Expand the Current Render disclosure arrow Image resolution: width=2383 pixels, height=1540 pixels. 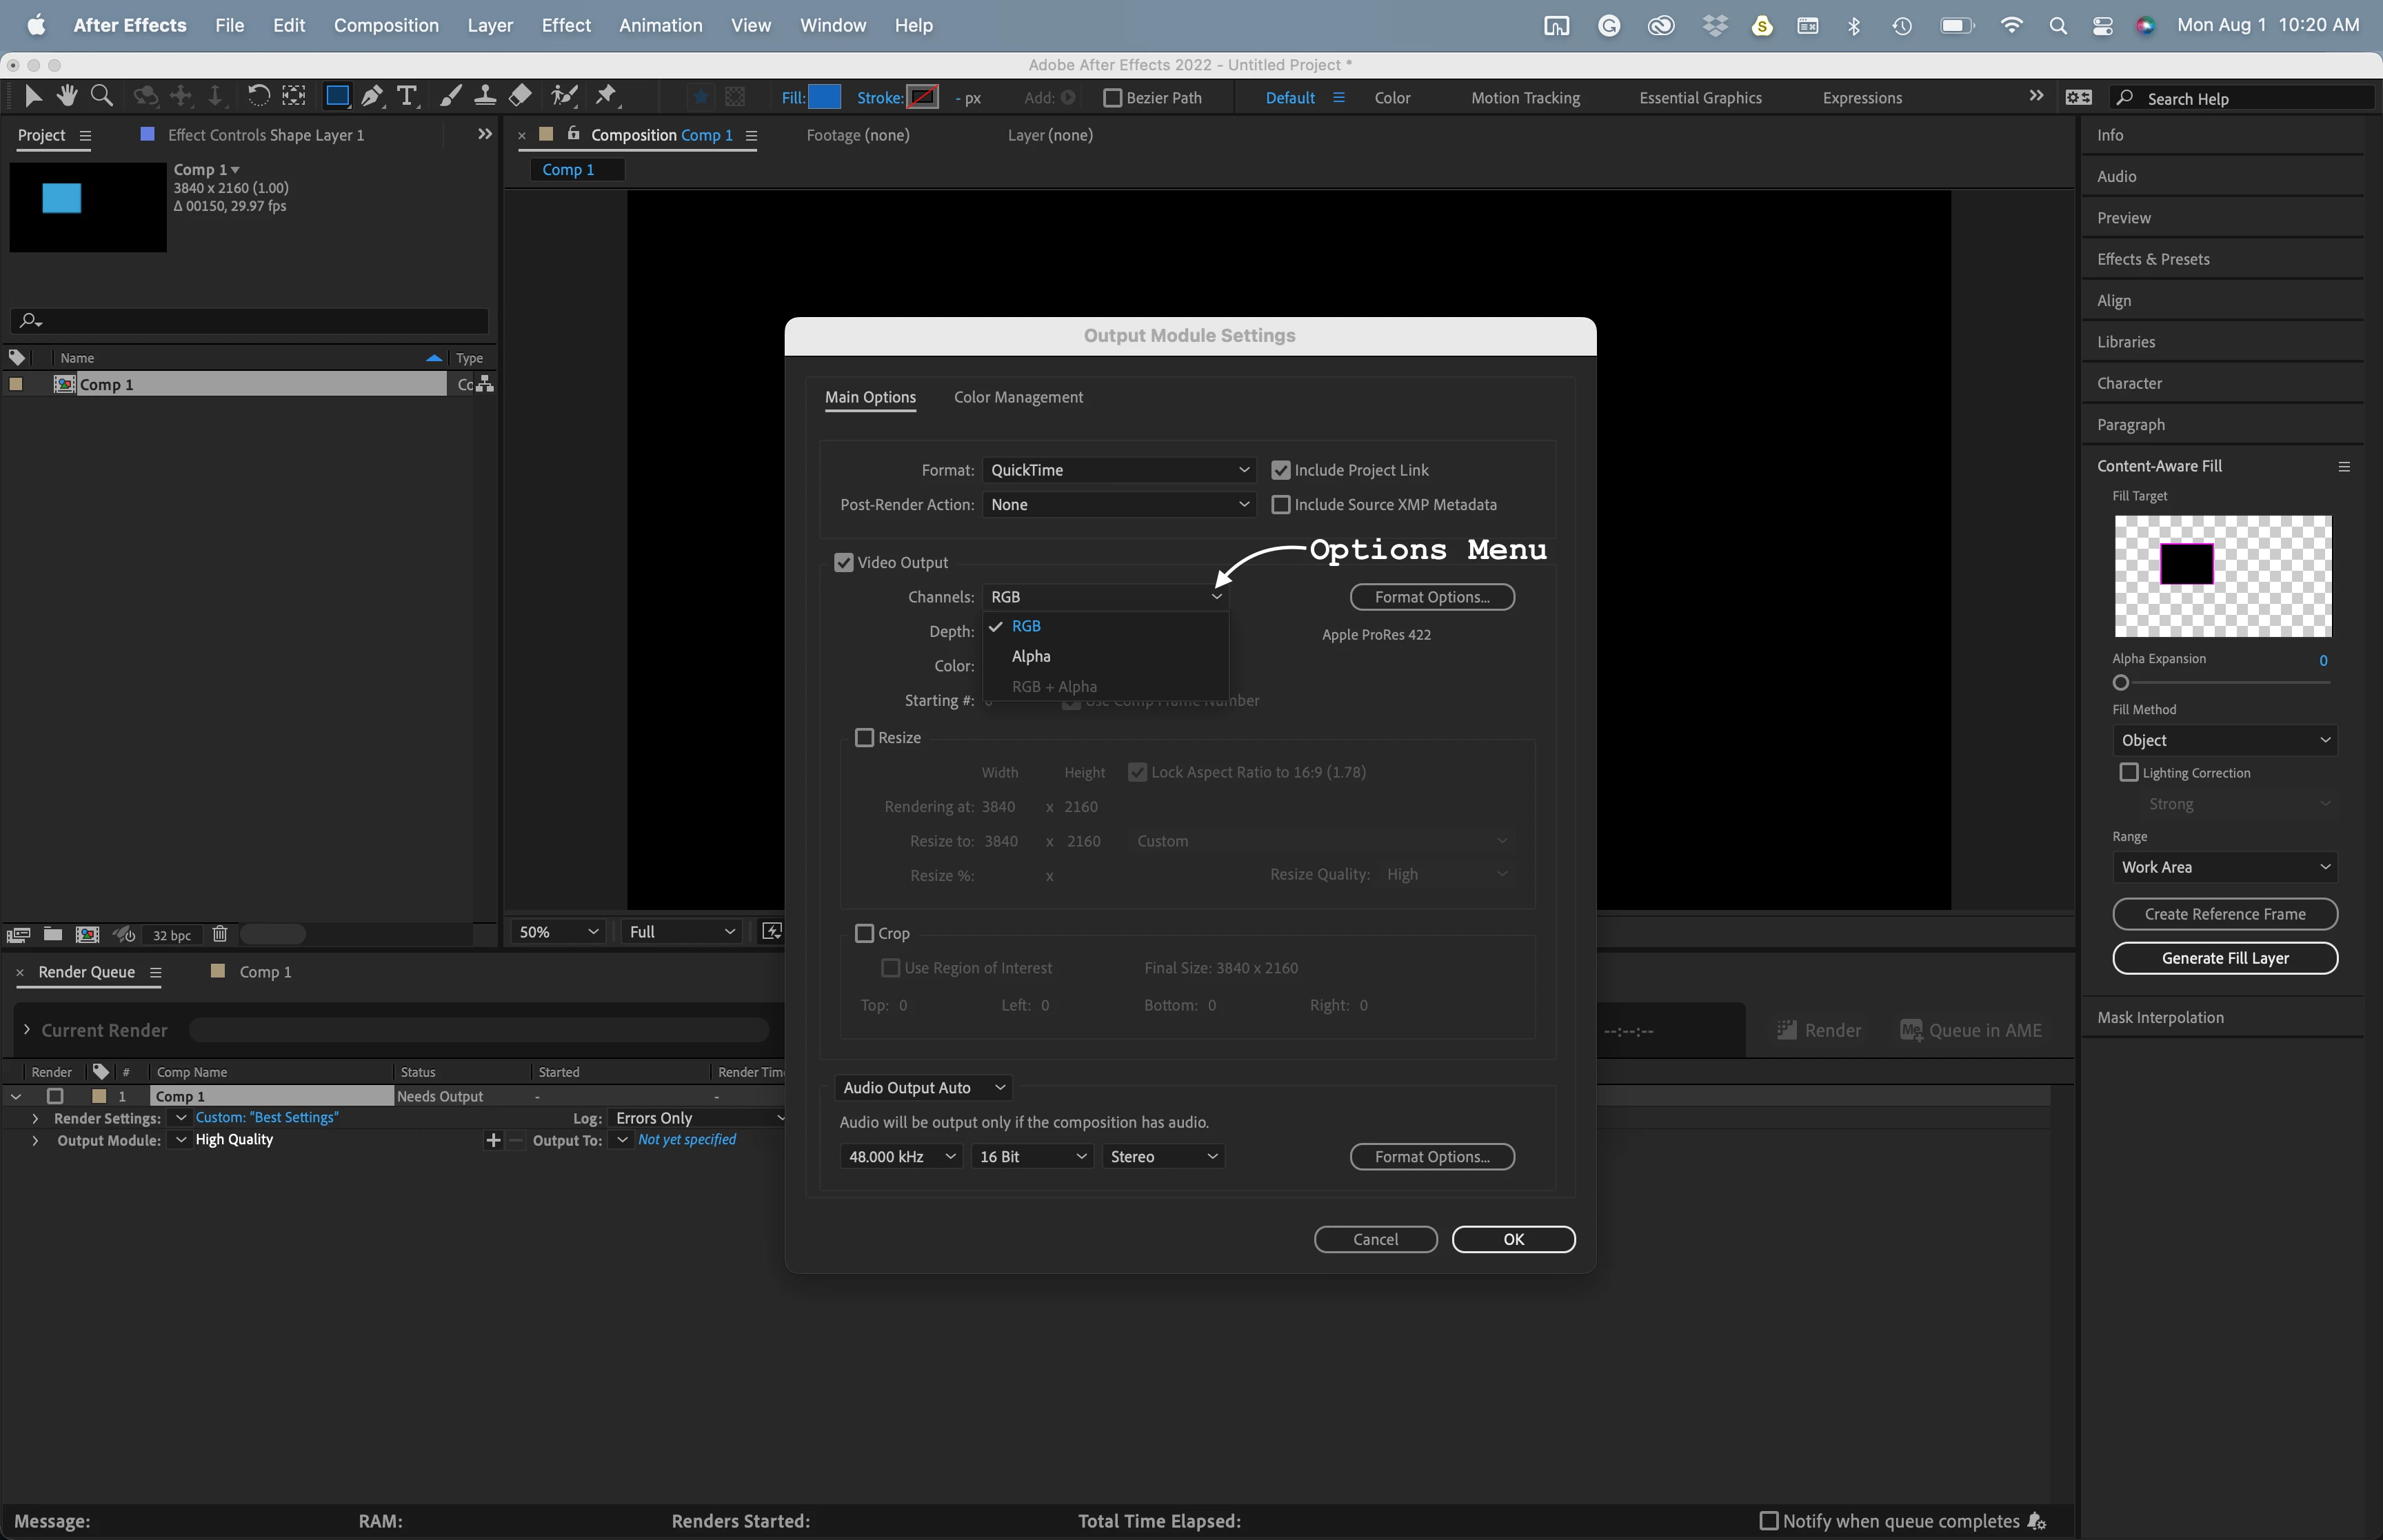click(x=27, y=1030)
